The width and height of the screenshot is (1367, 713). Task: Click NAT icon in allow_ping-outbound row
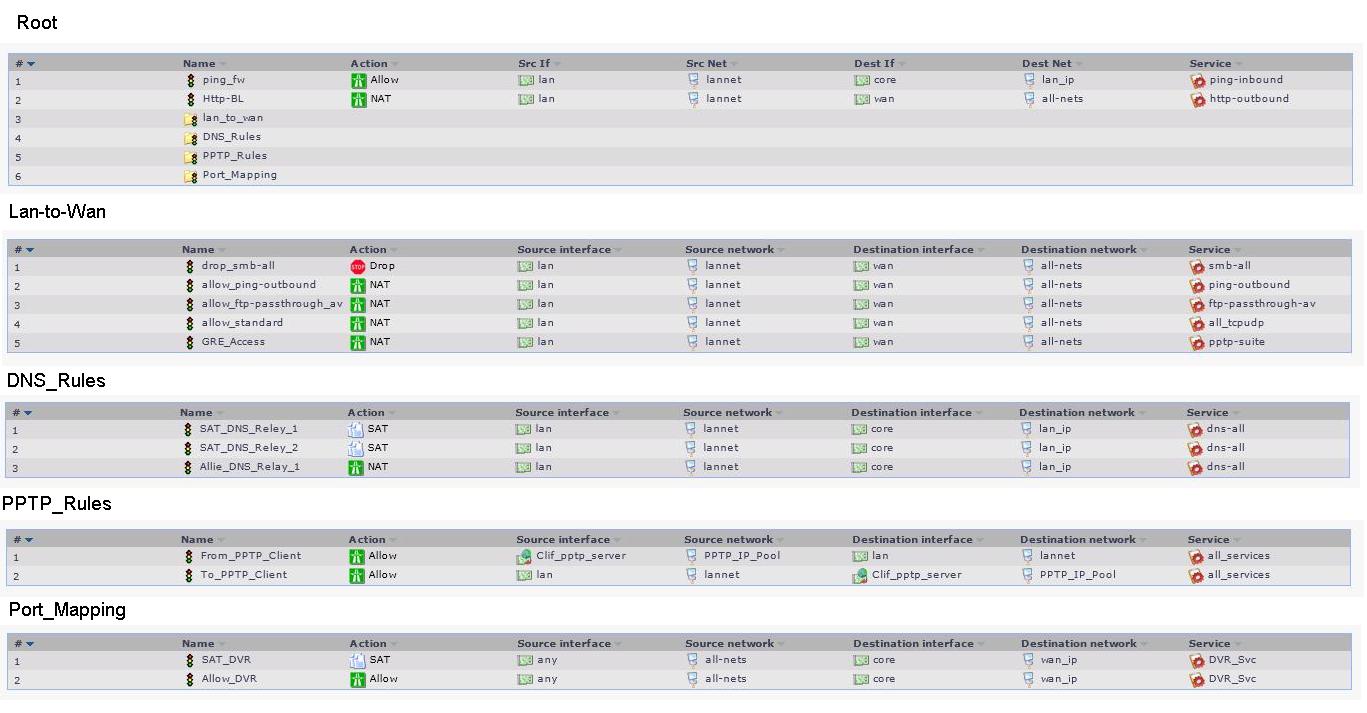(x=357, y=286)
